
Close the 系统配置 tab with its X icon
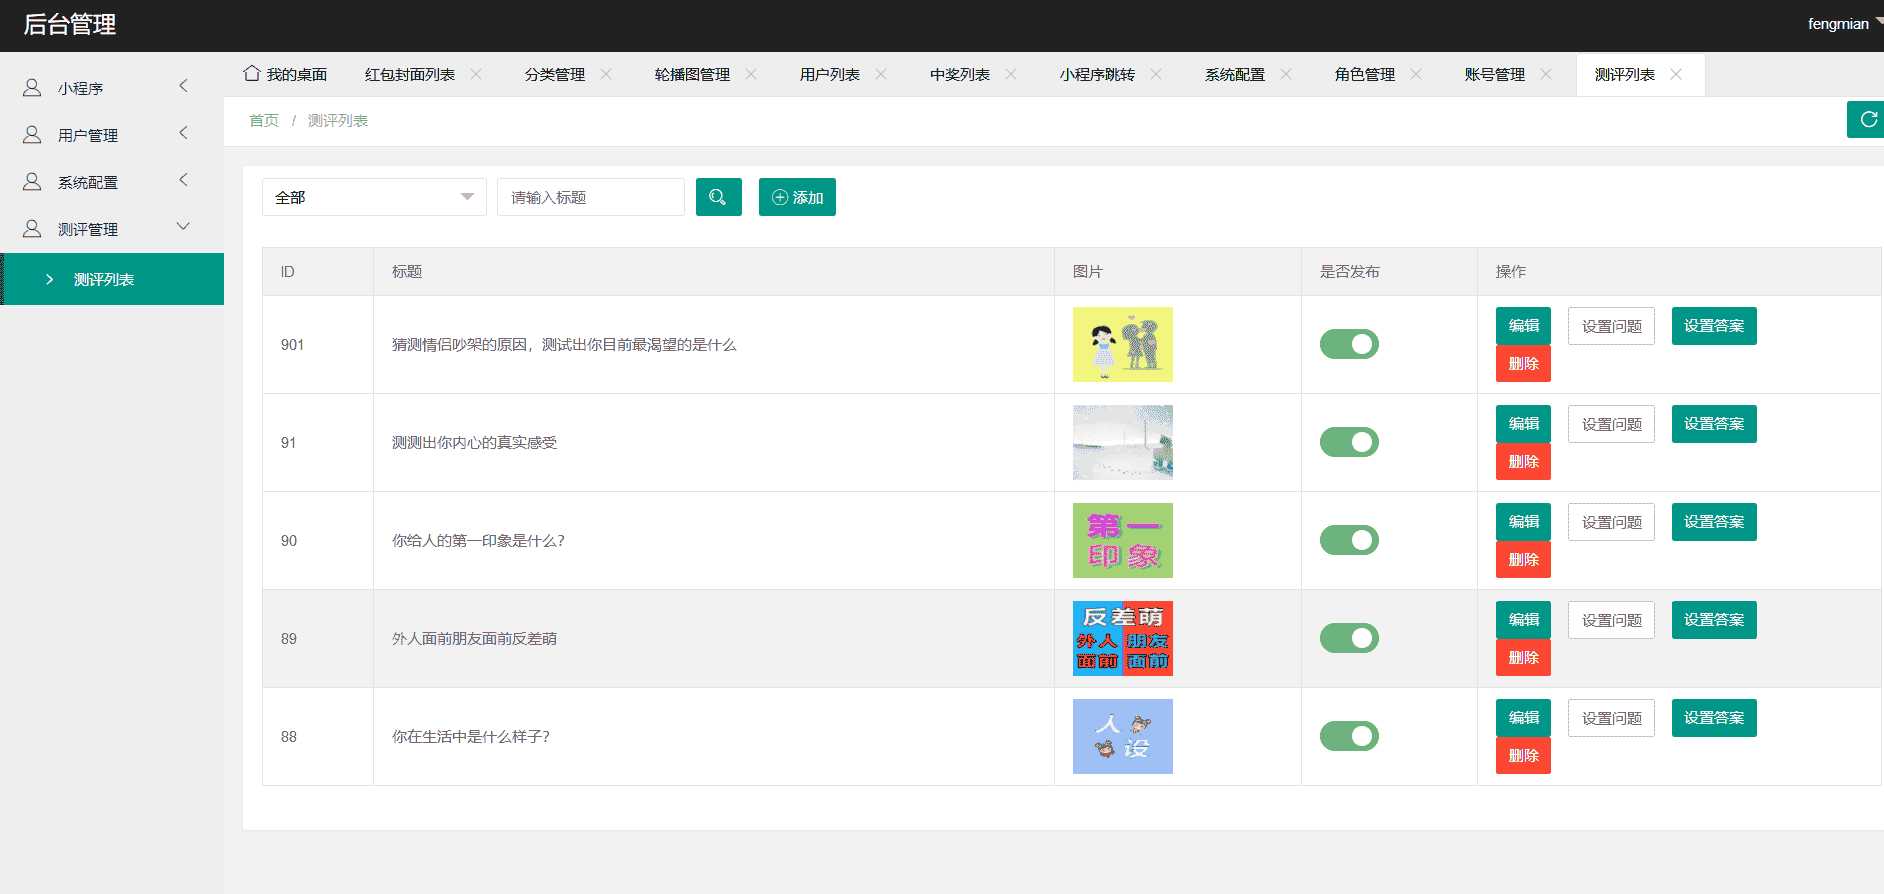coord(1286,74)
